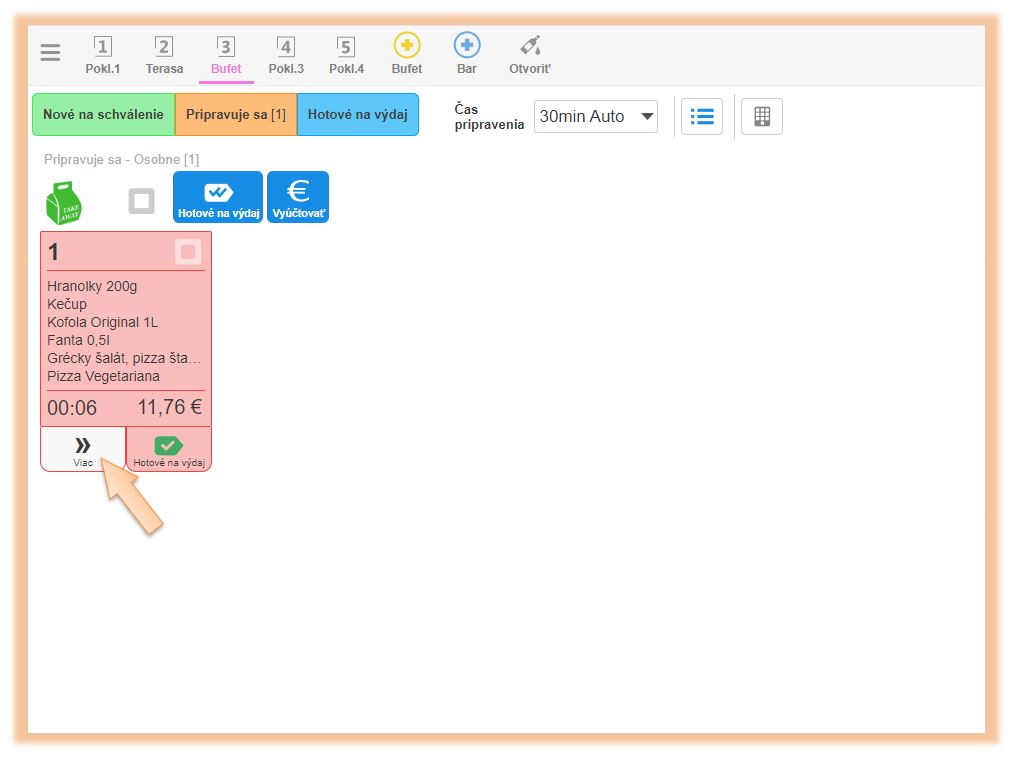Switch to grid table view icon

click(762, 116)
